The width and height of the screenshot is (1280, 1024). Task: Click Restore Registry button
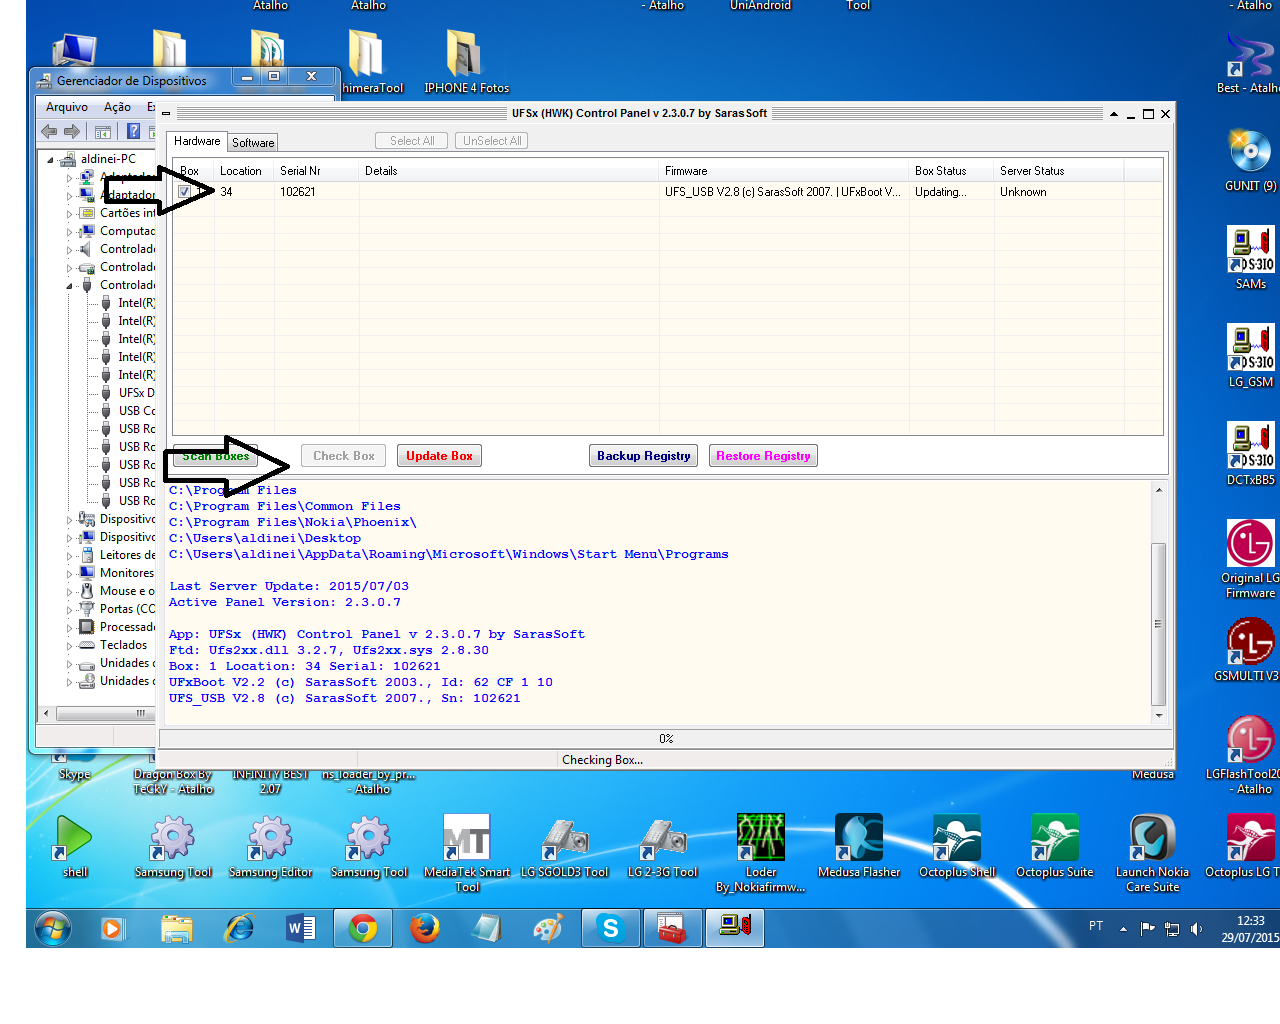click(x=763, y=456)
